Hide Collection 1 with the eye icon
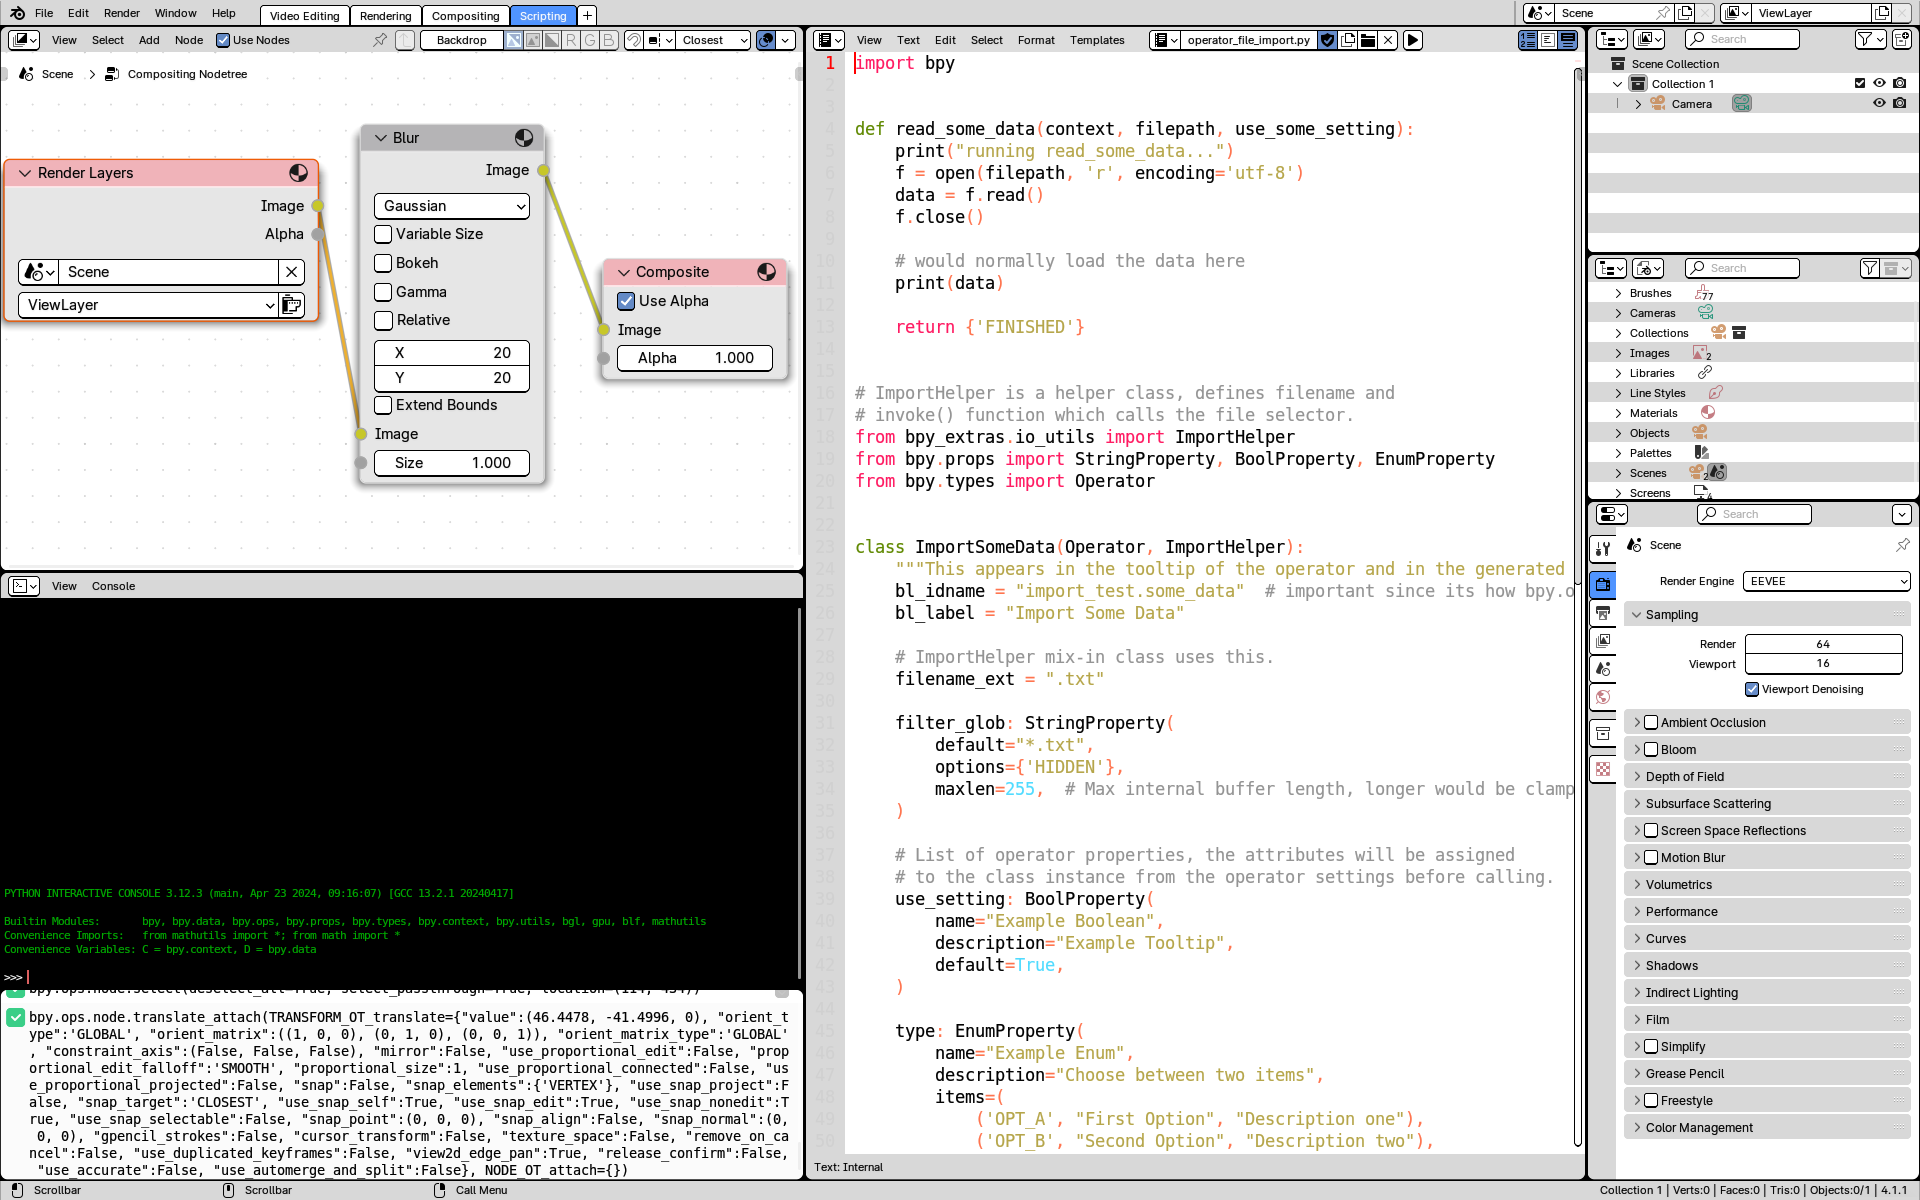Viewport: 1920px width, 1200px height. (x=1879, y=84)
